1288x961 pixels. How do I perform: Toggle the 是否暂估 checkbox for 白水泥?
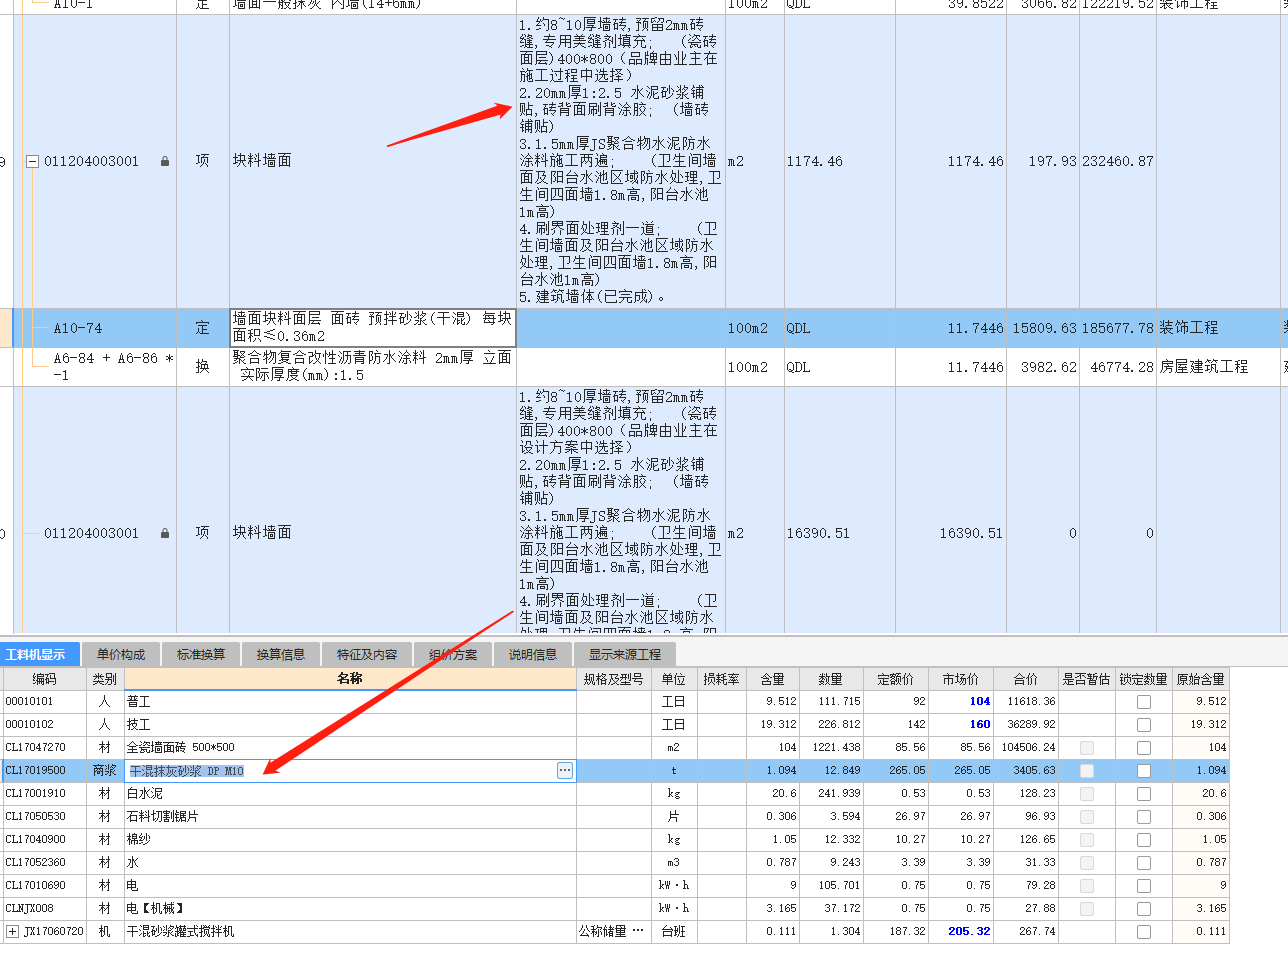click(x=1087, y=794)
